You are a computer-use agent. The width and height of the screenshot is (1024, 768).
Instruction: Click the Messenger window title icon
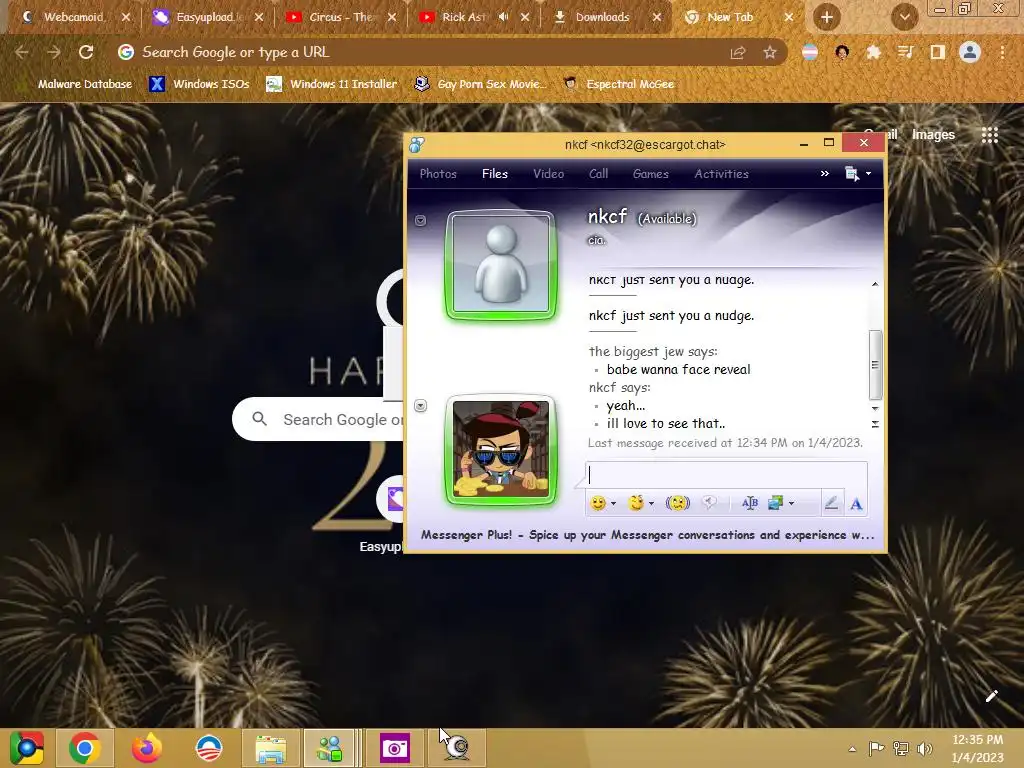click(x=417, y=144)
